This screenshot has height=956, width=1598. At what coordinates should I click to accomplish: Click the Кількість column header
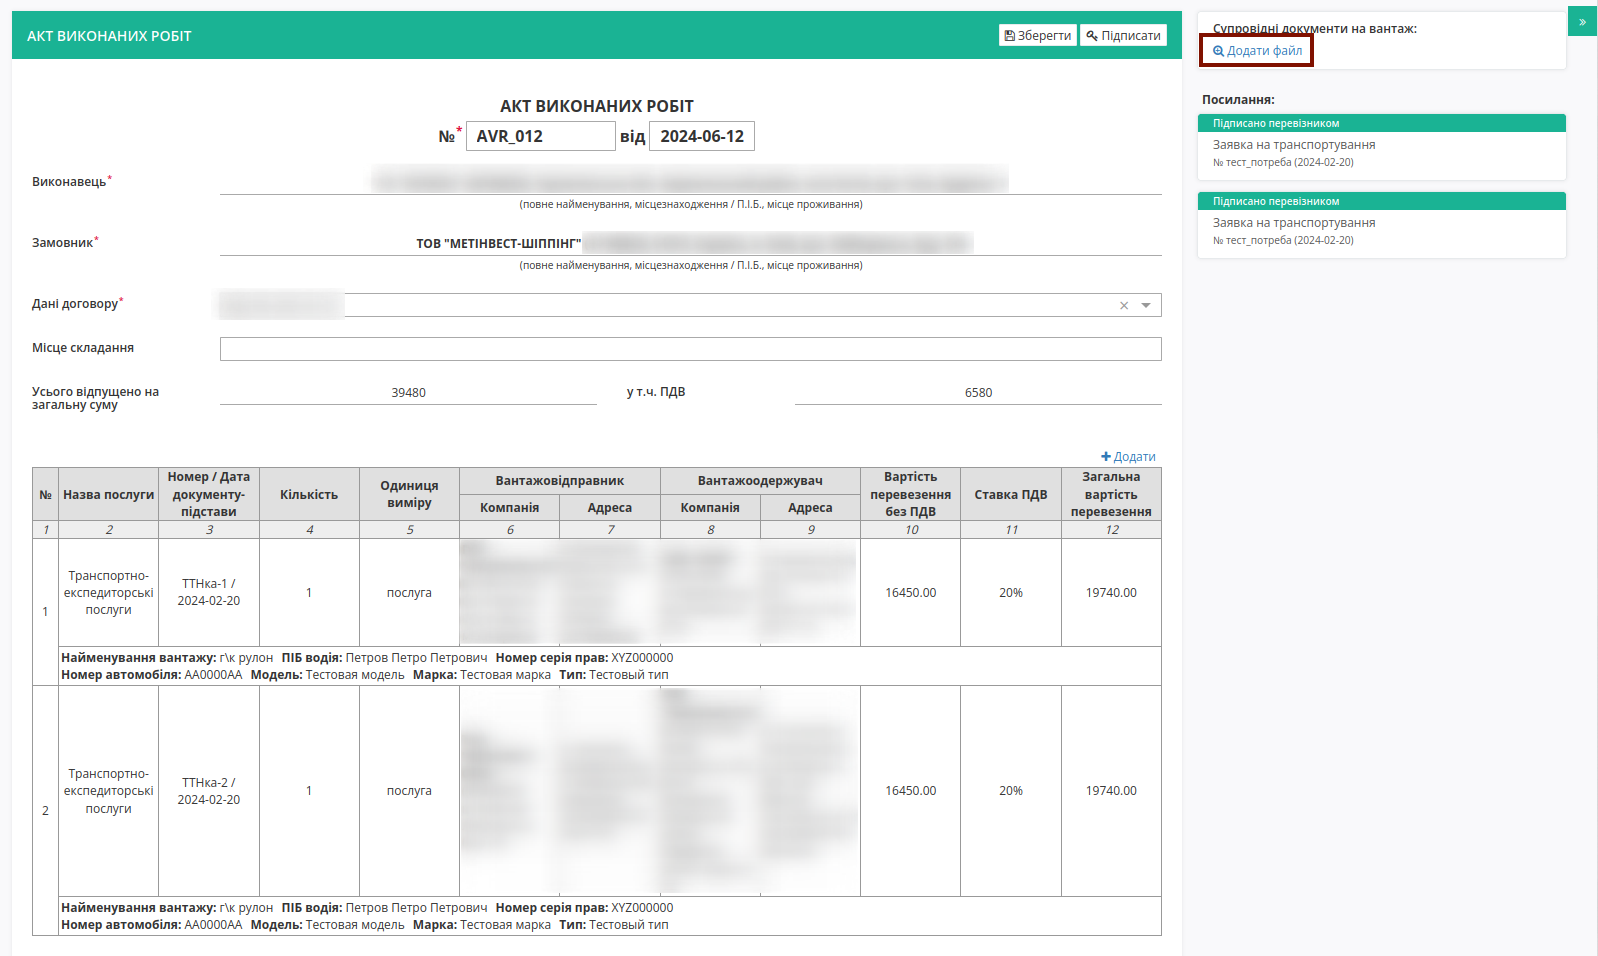[309, 495]
